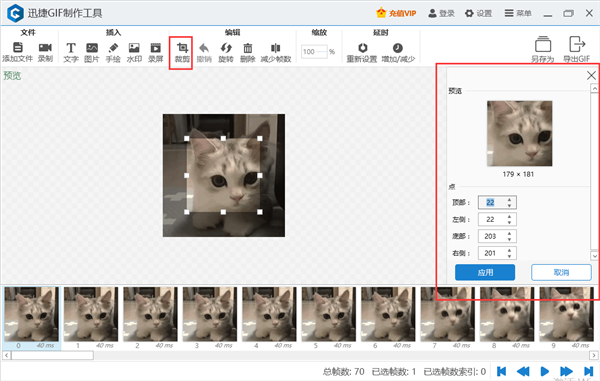Click the crop preview thumbnail image
This screenshot has height=381, width=600.
519,134
